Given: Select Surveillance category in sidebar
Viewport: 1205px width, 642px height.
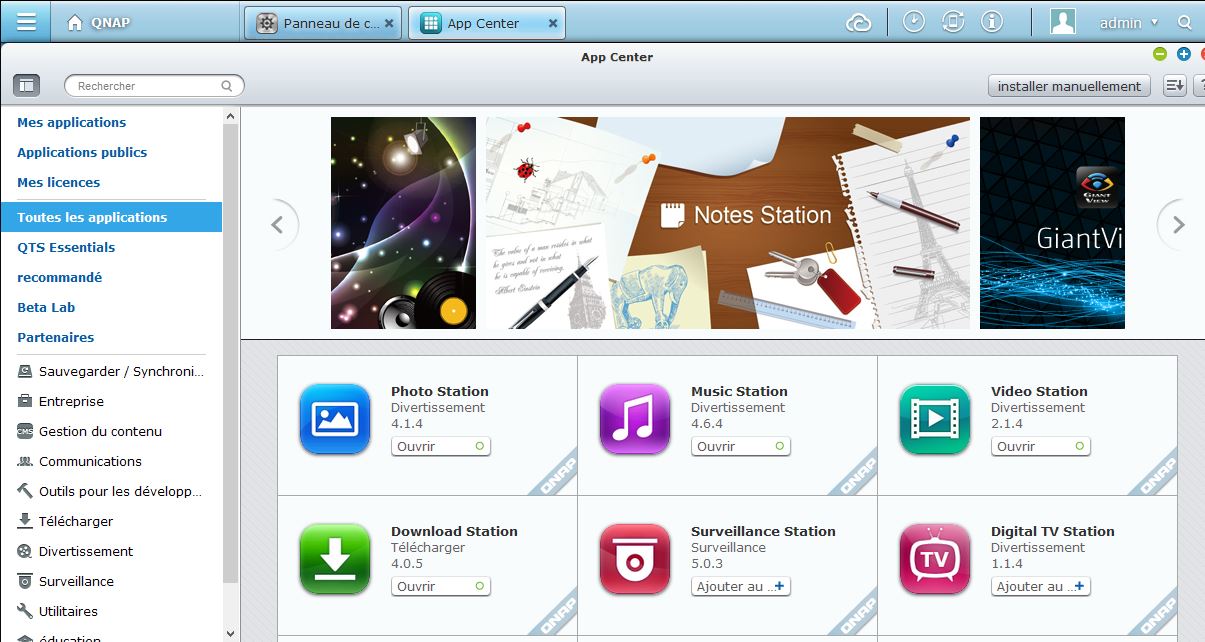Looking at the screenshot, I should 66,581.
